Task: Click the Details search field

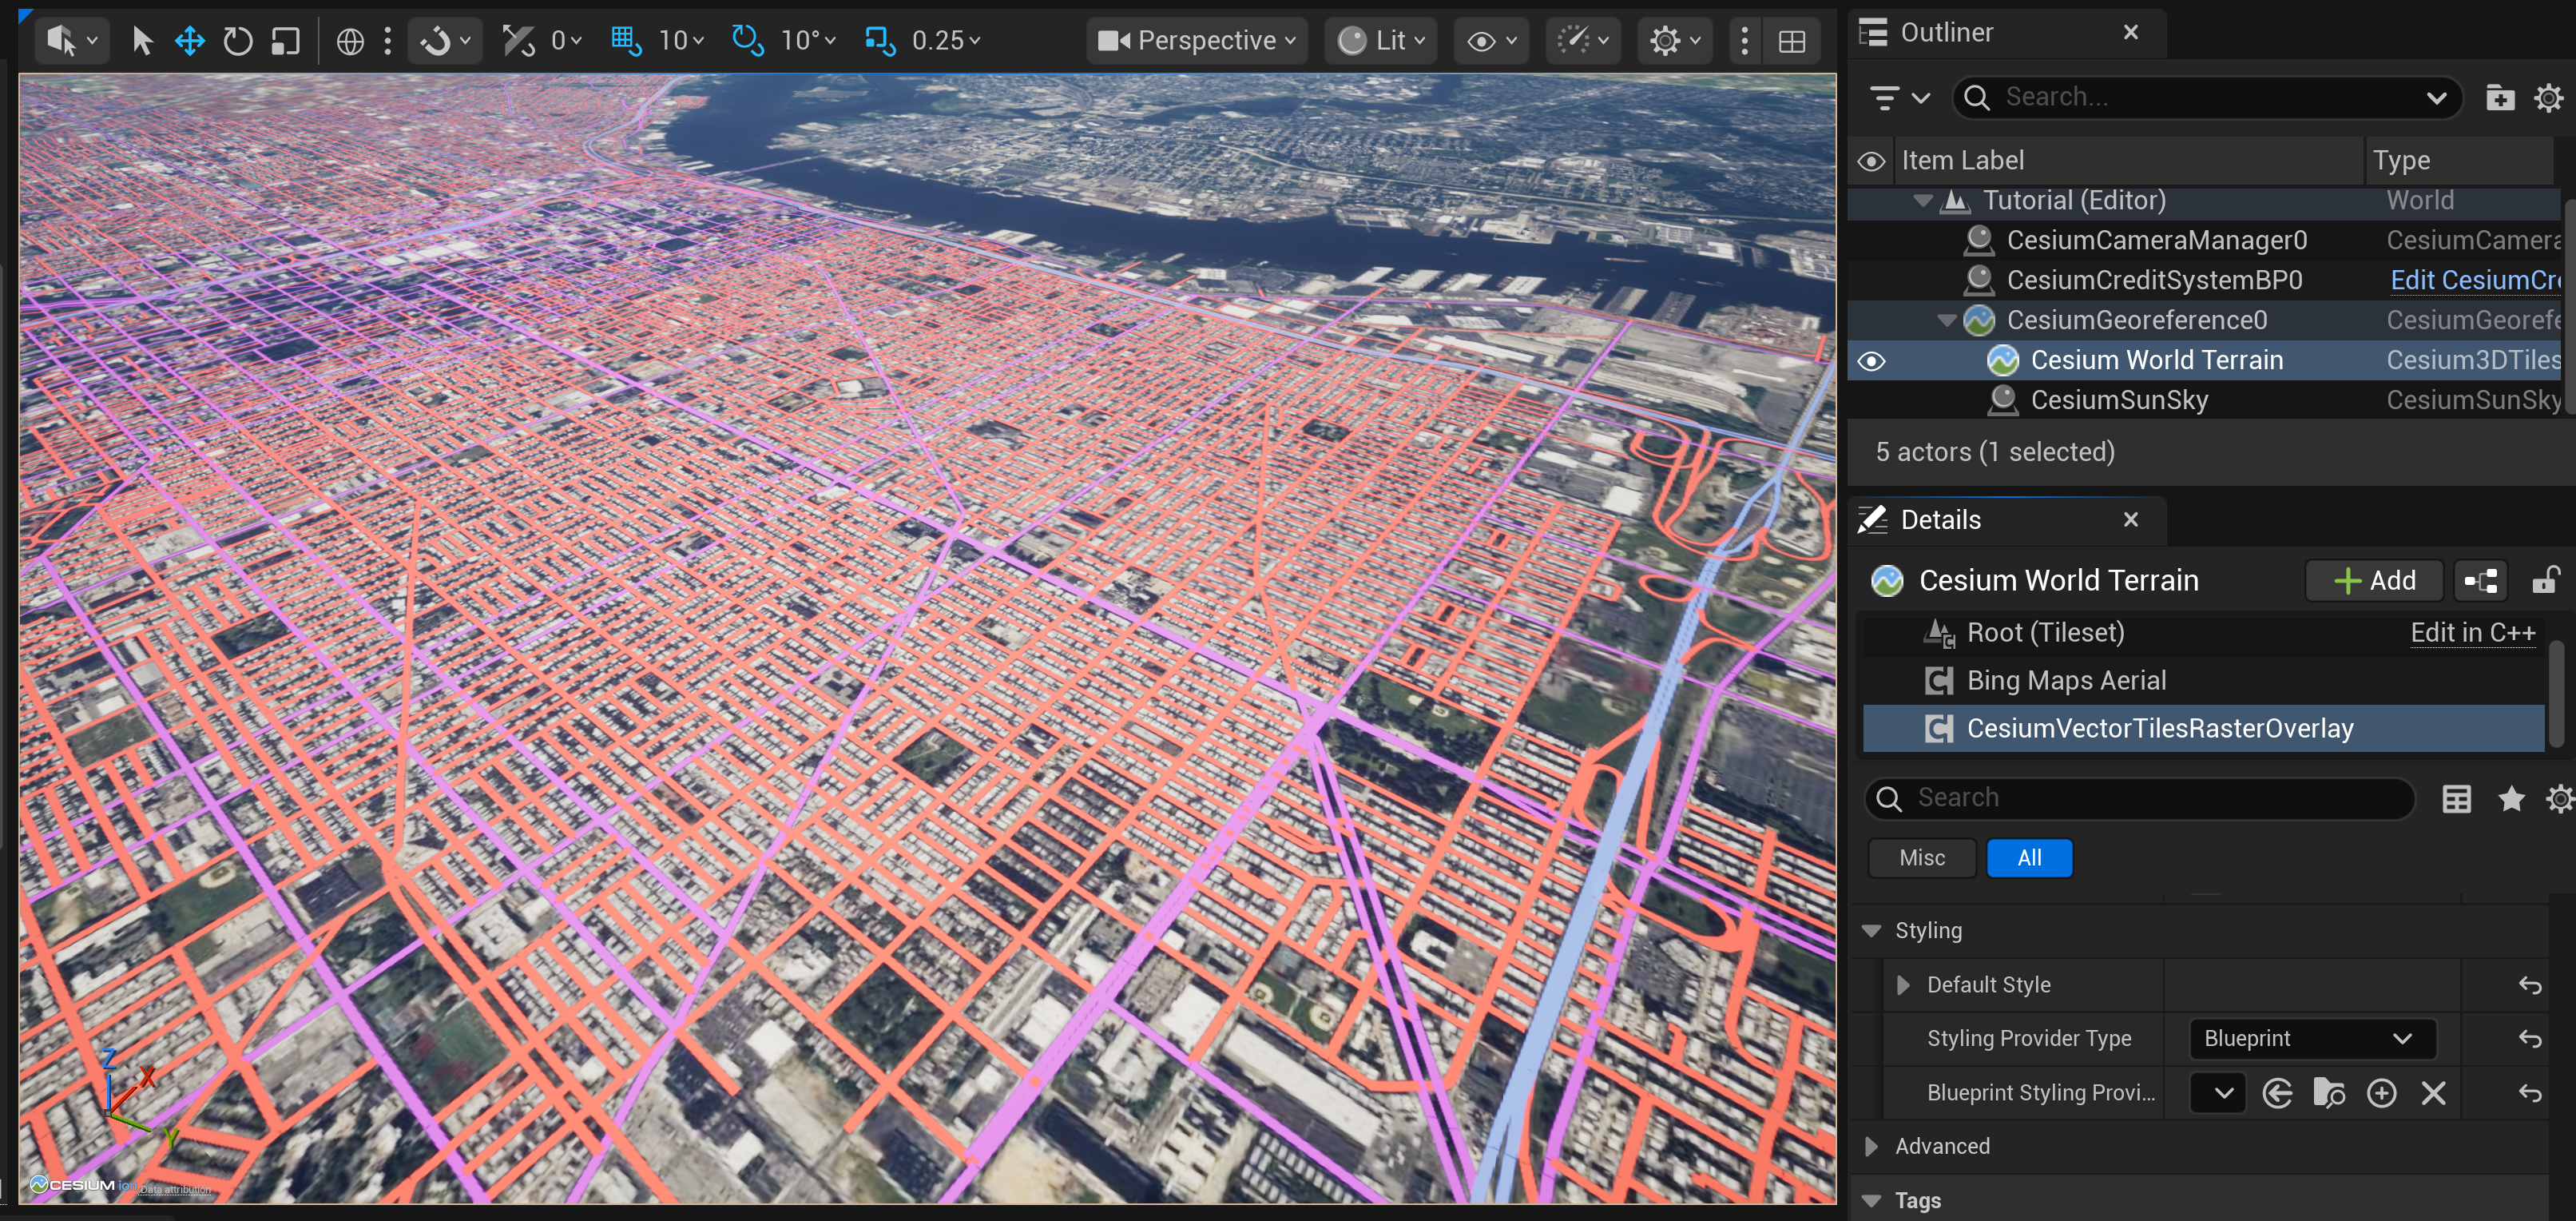Action: click(2139, 798)
